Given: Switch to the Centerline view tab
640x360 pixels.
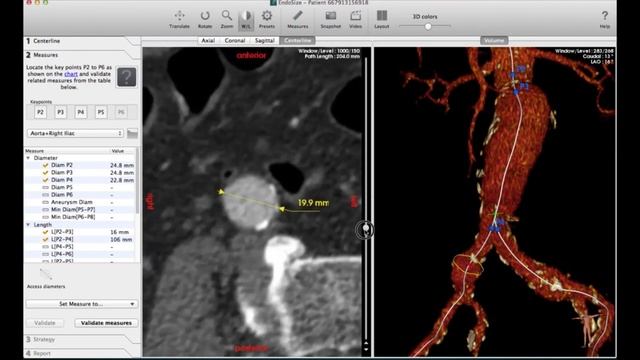Looking at the screenshot, I should pyautogui.click(x=298, y=40).
